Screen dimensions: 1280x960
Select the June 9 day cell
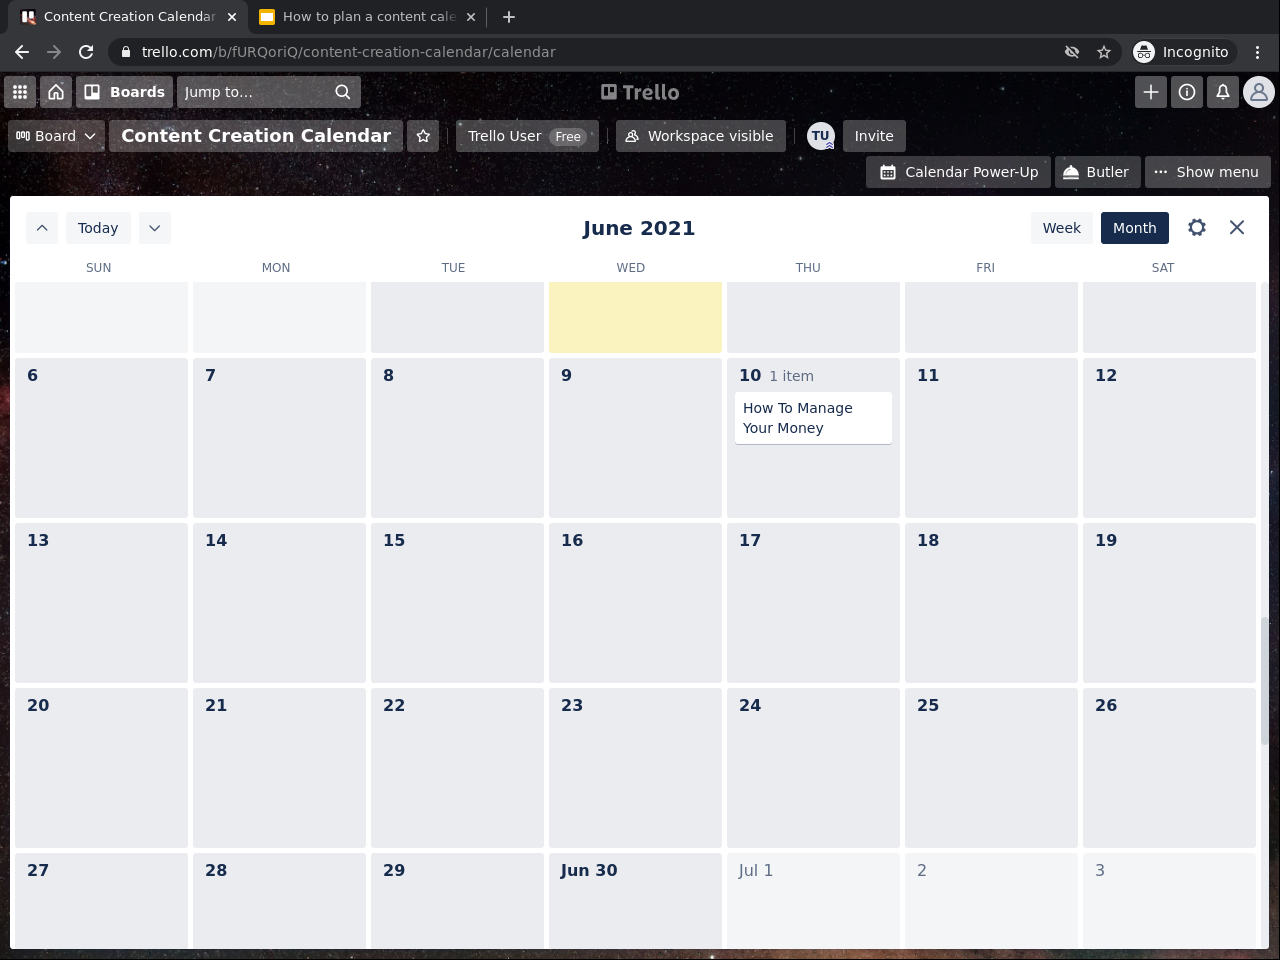pyautogui.click(x=635, y=438)
